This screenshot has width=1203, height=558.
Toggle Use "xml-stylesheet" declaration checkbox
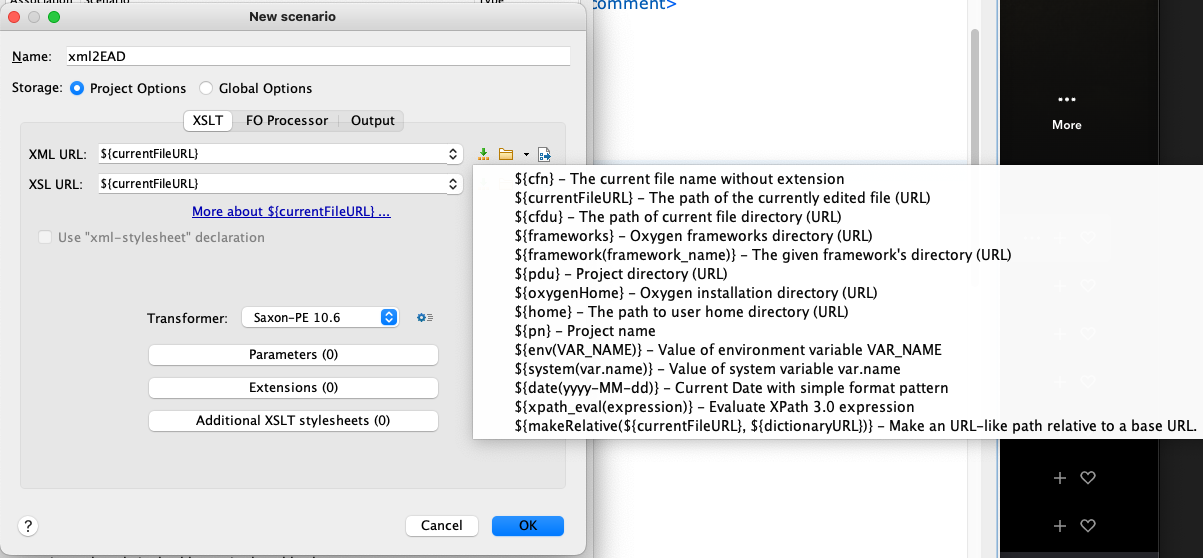(x=45, y=238)
